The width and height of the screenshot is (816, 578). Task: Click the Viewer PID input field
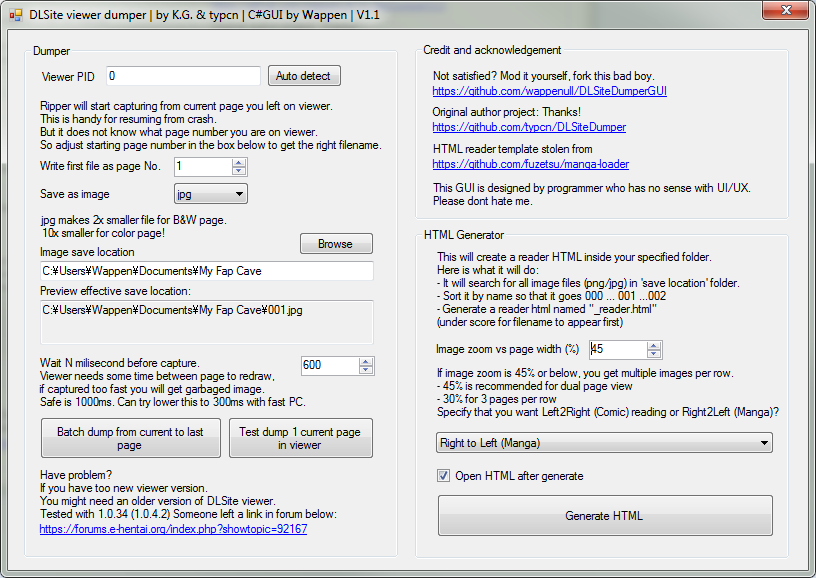pyautogui.click(x=183, y=76)
